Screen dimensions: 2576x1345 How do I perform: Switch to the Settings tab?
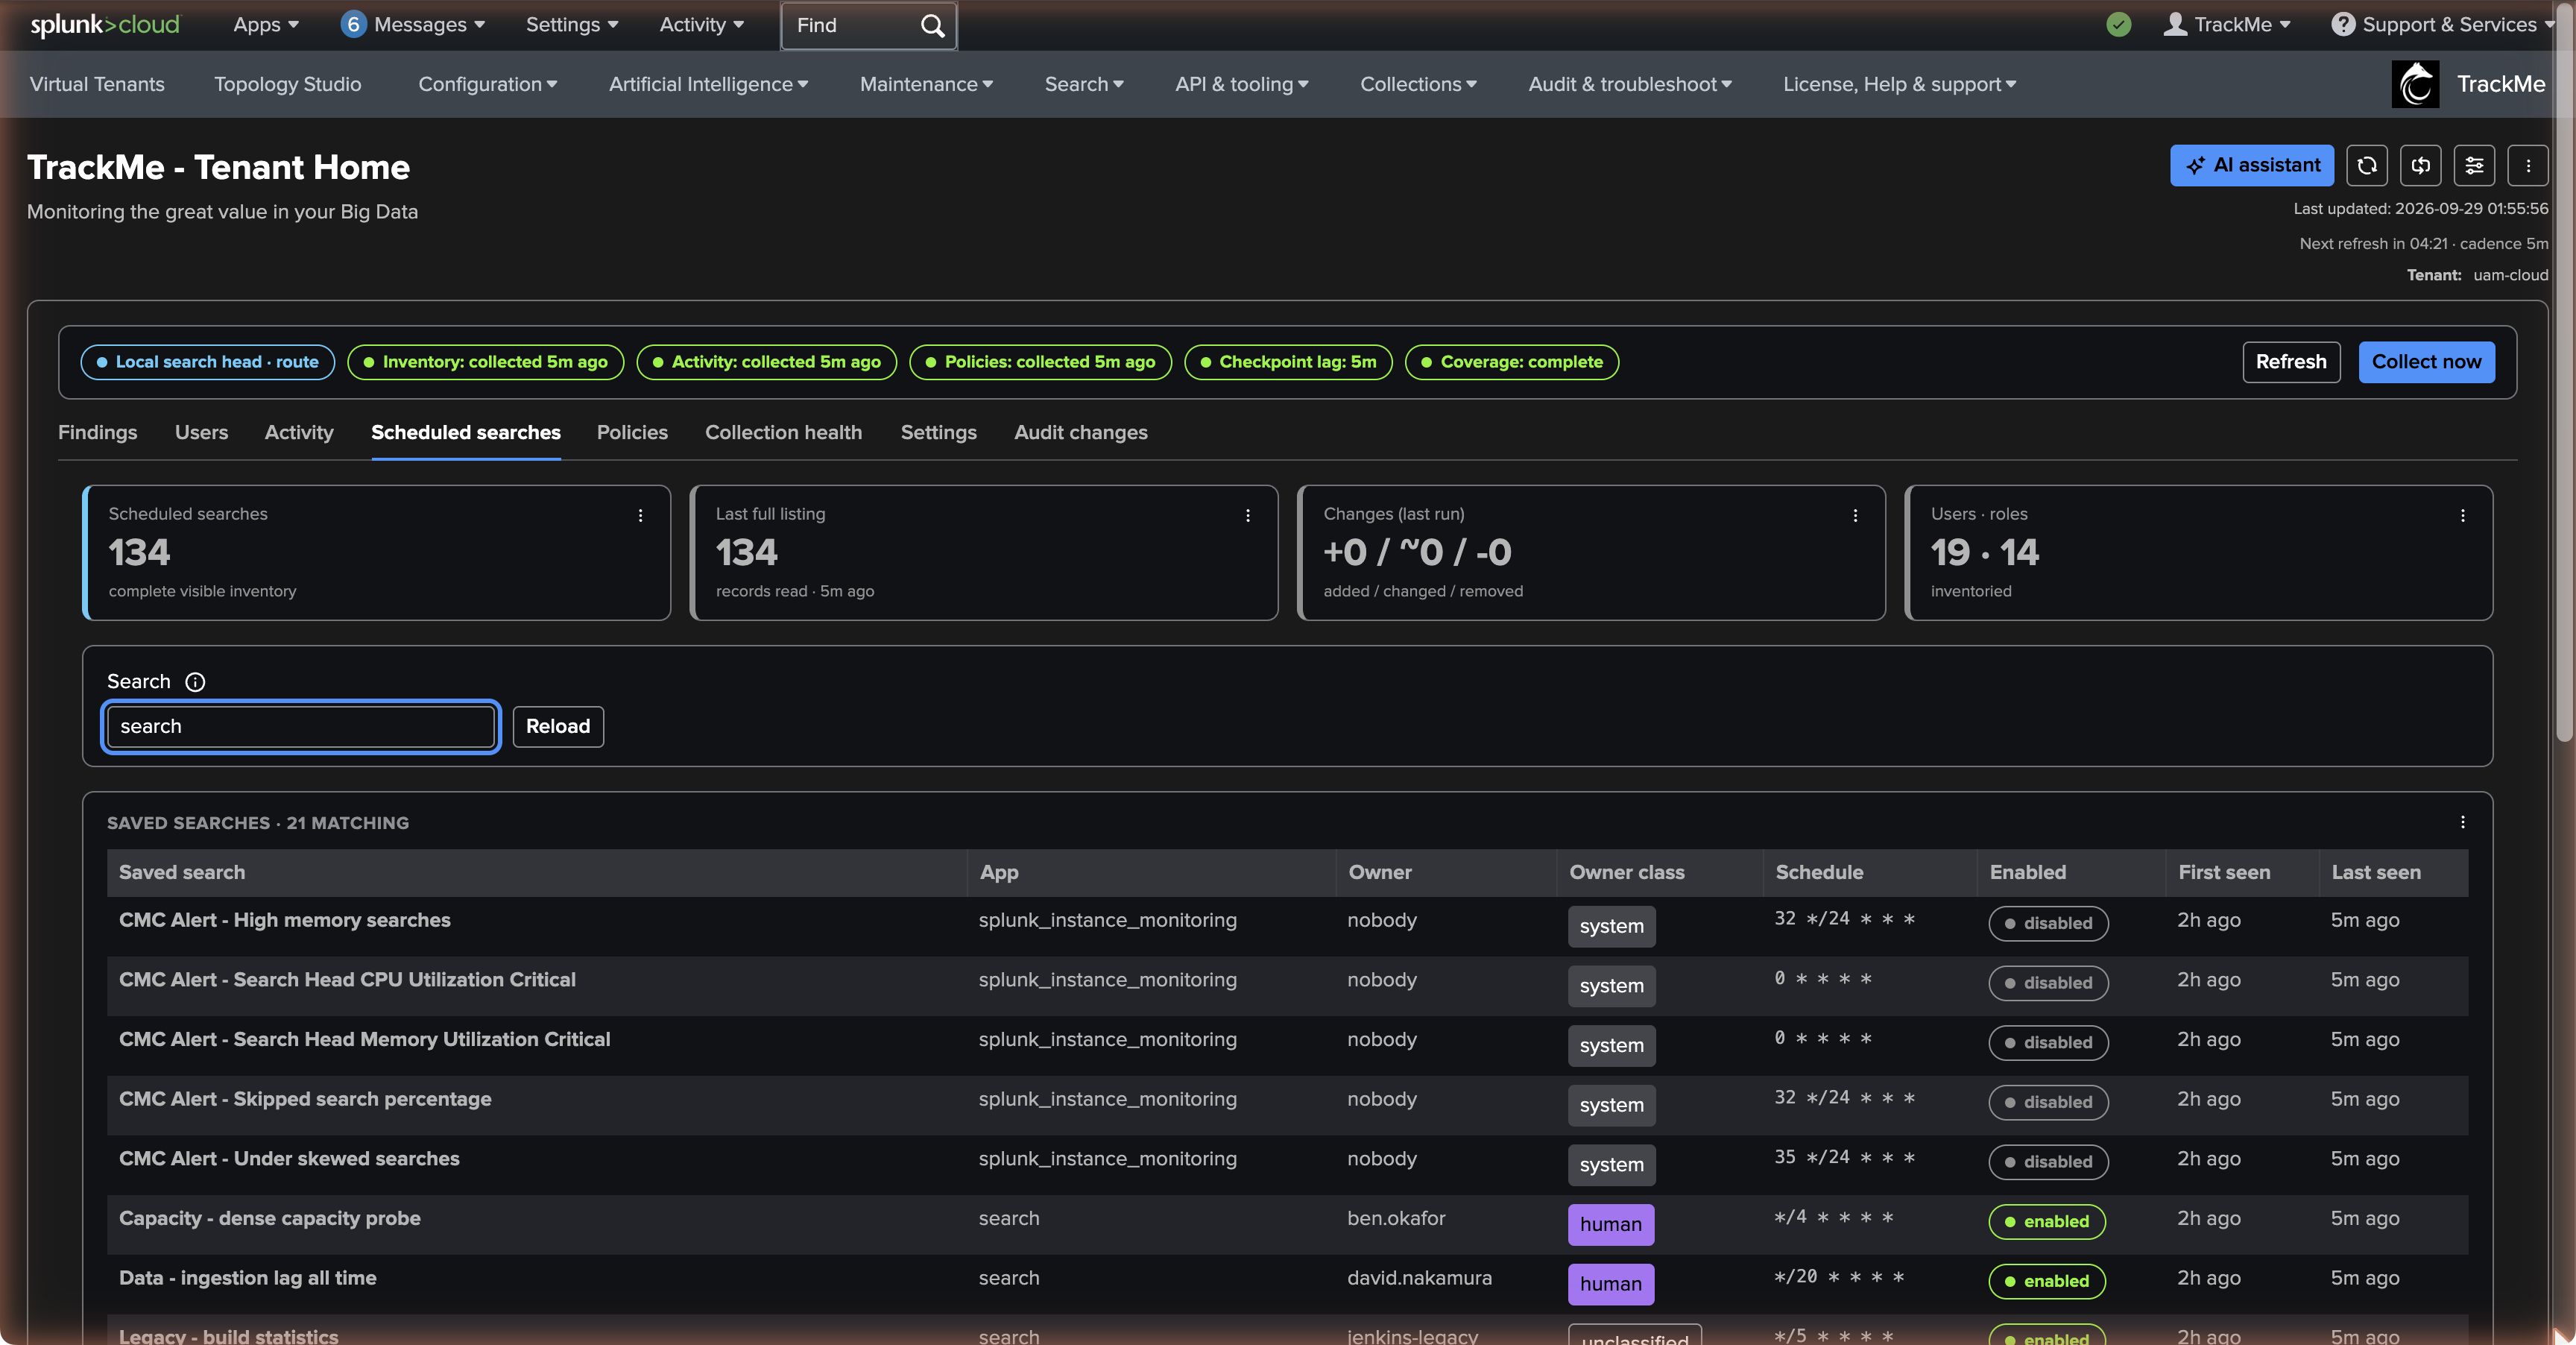pos(938,432)
